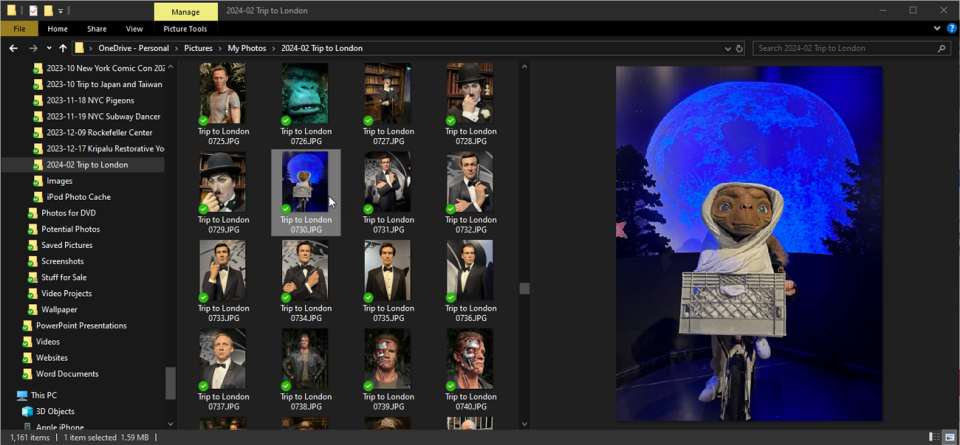This screenshot has height=445, width=960.
Task: Select the Screenshots folder in sidebar
Action: tap(62, 261)
